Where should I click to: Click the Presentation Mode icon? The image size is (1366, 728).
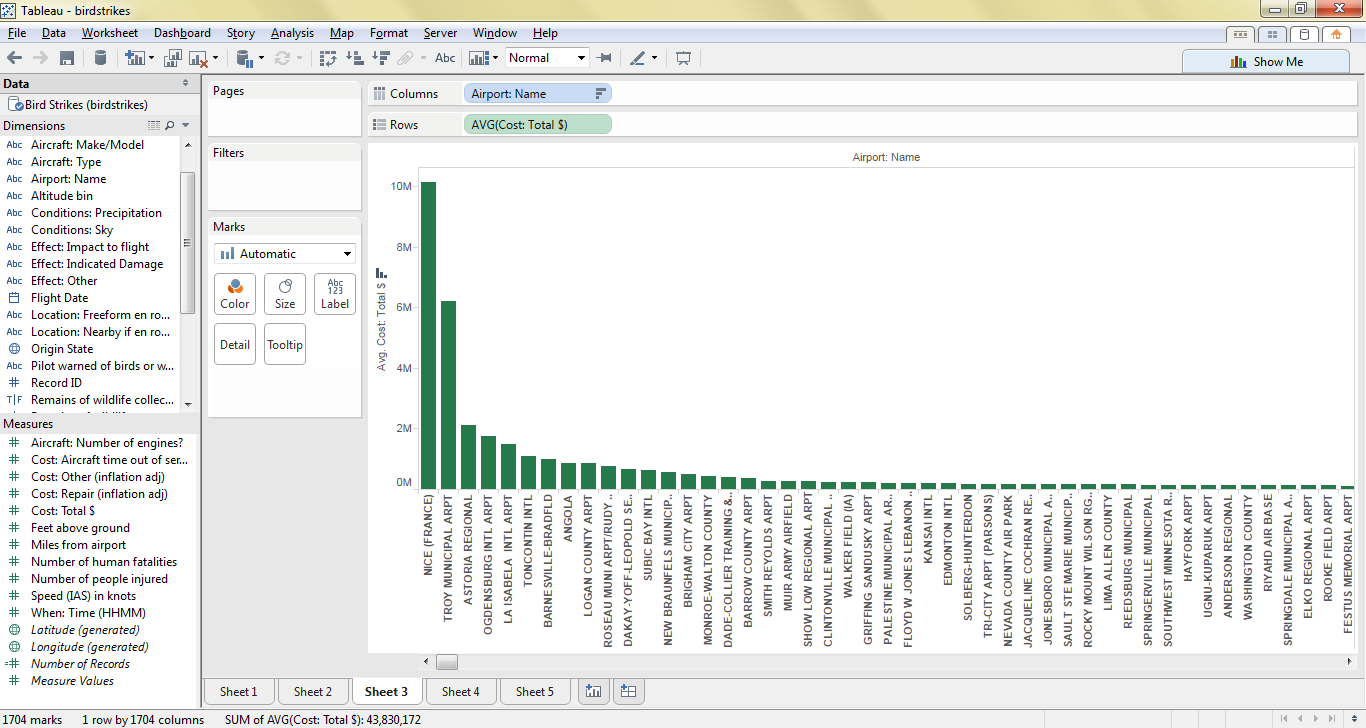[684, 58]
